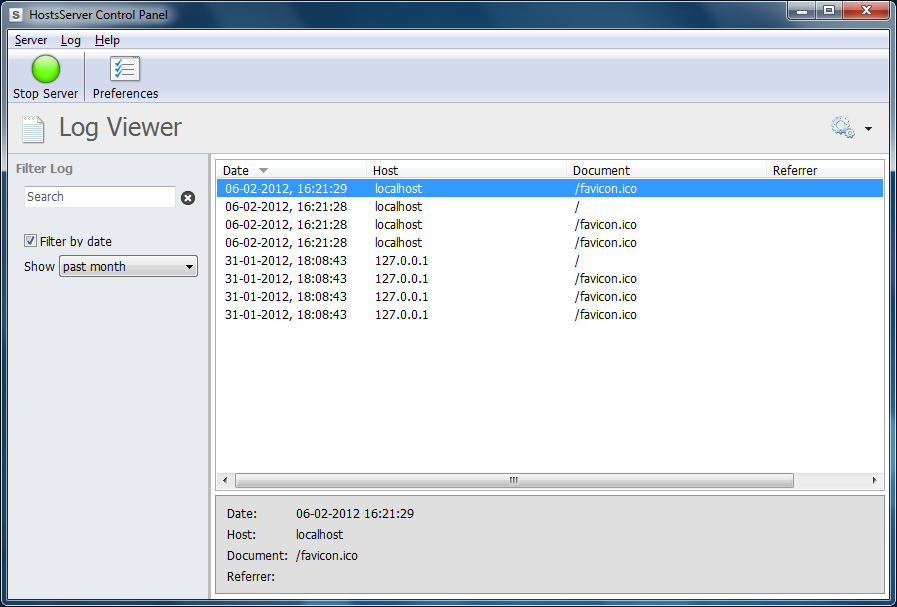Open the Log menu
897x607 pixels.
click(x=70, y=40)
